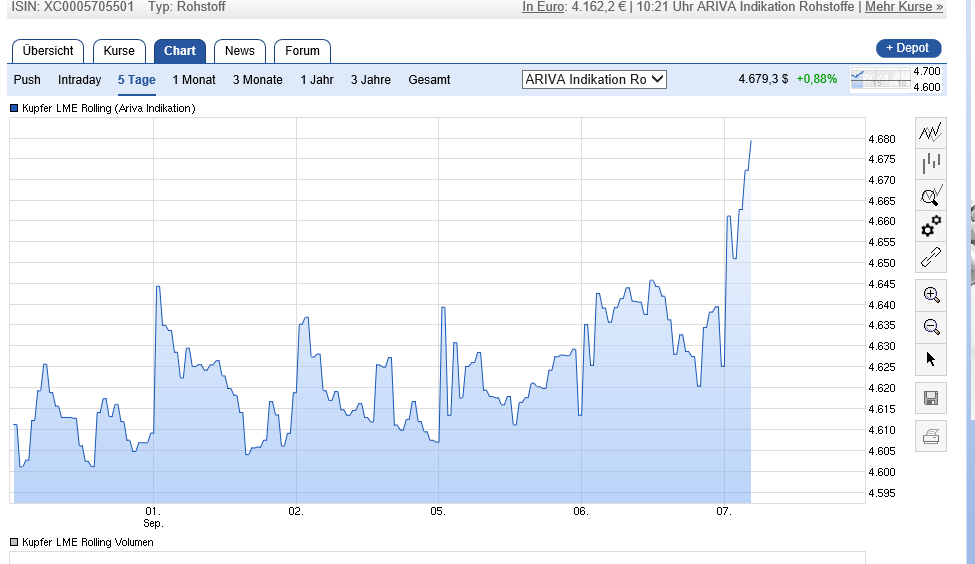Click the mini chart thumbnail
This screenshot has height=564, width=975.
pos(880,80)
